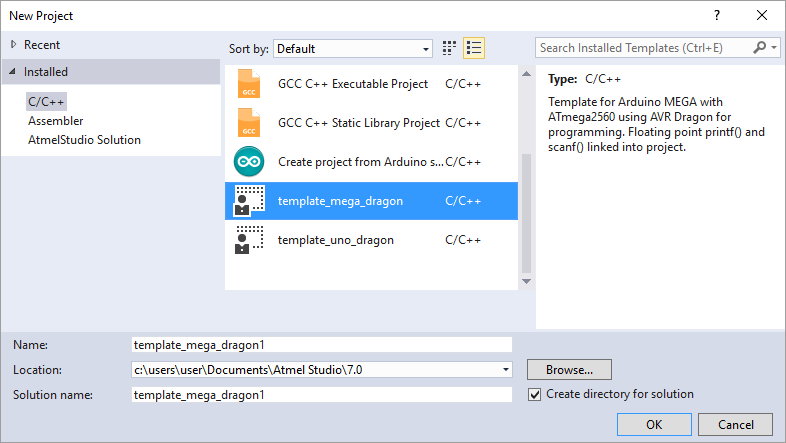The image size is (786, 443).
Task: Click the GCC C++ Executable Project icon
Action: pos(249,84)
